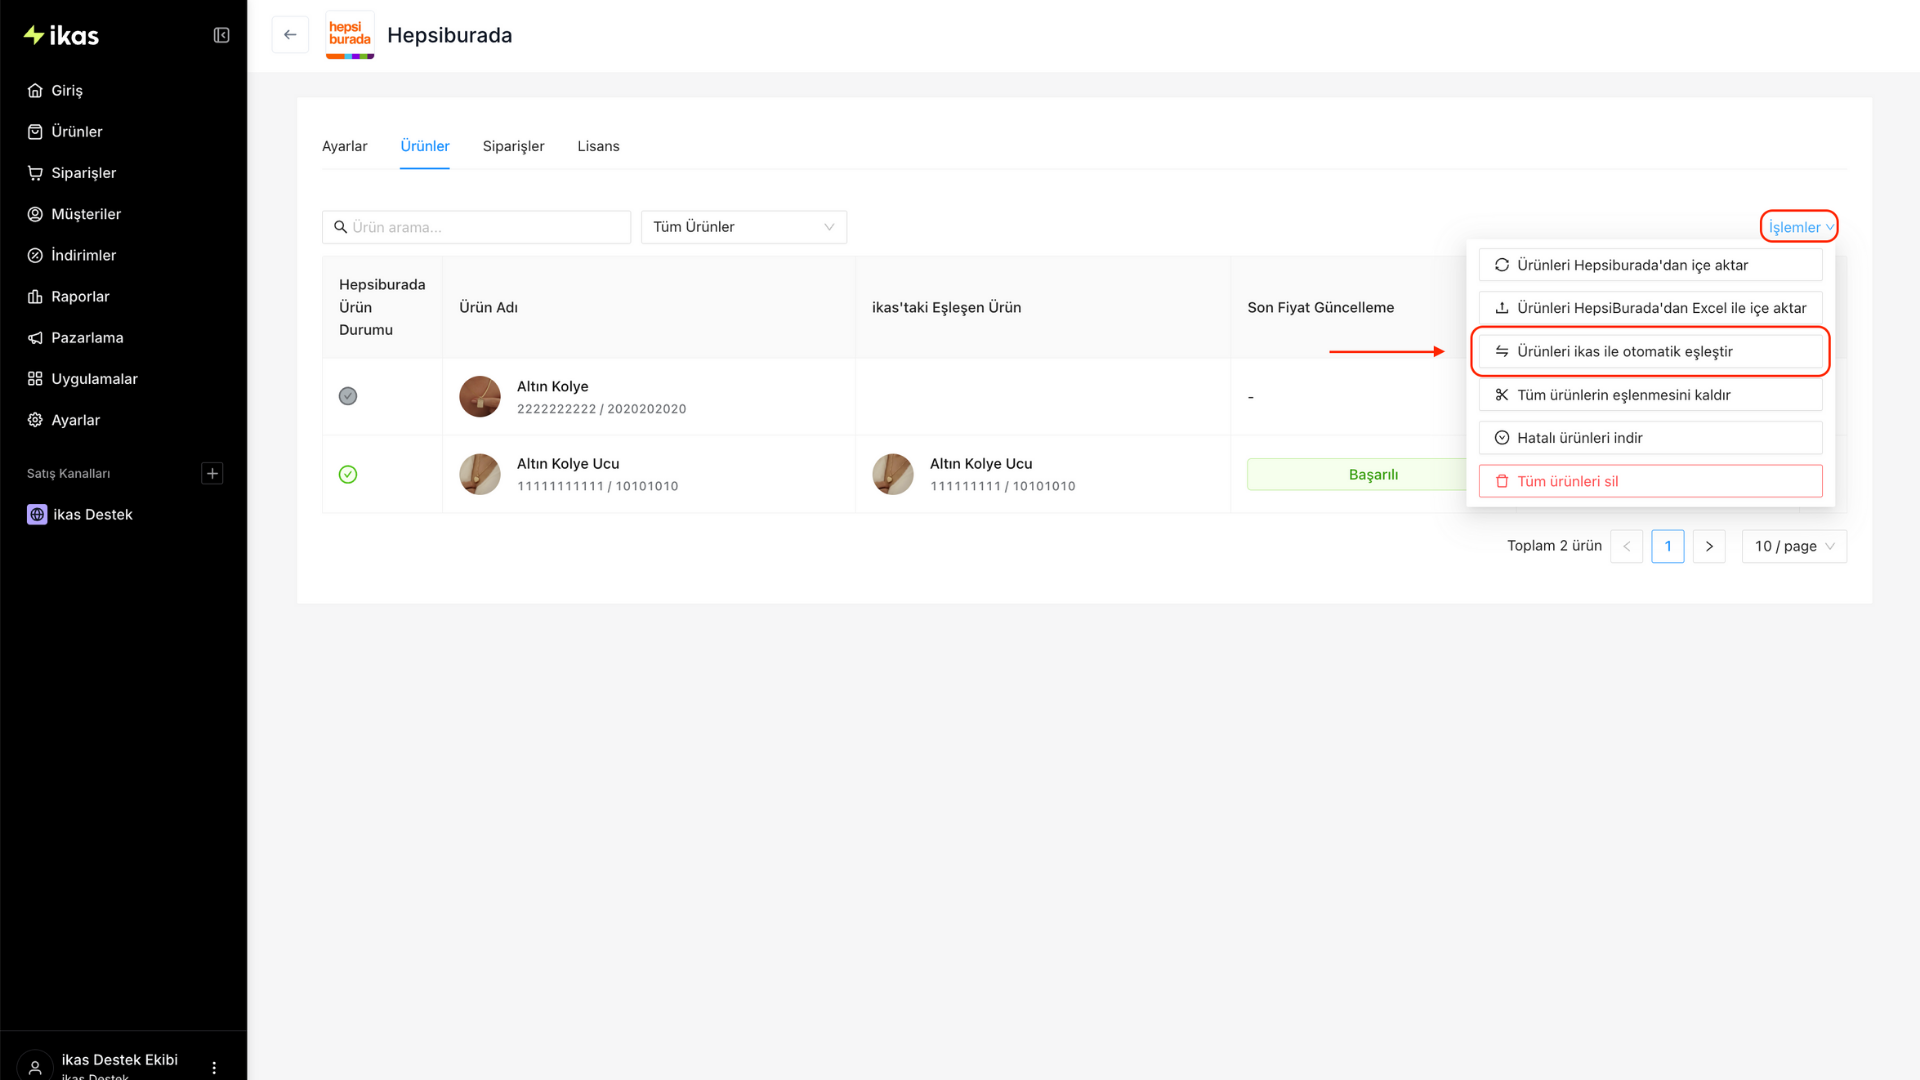Click the Altın Kolye product name
Screen dimensions: 1920x1080
coord(553,386)
